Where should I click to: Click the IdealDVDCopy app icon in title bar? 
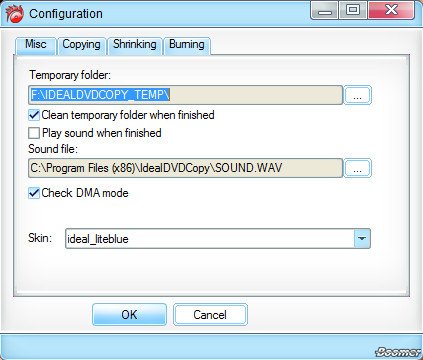click(x=14, y=14)
